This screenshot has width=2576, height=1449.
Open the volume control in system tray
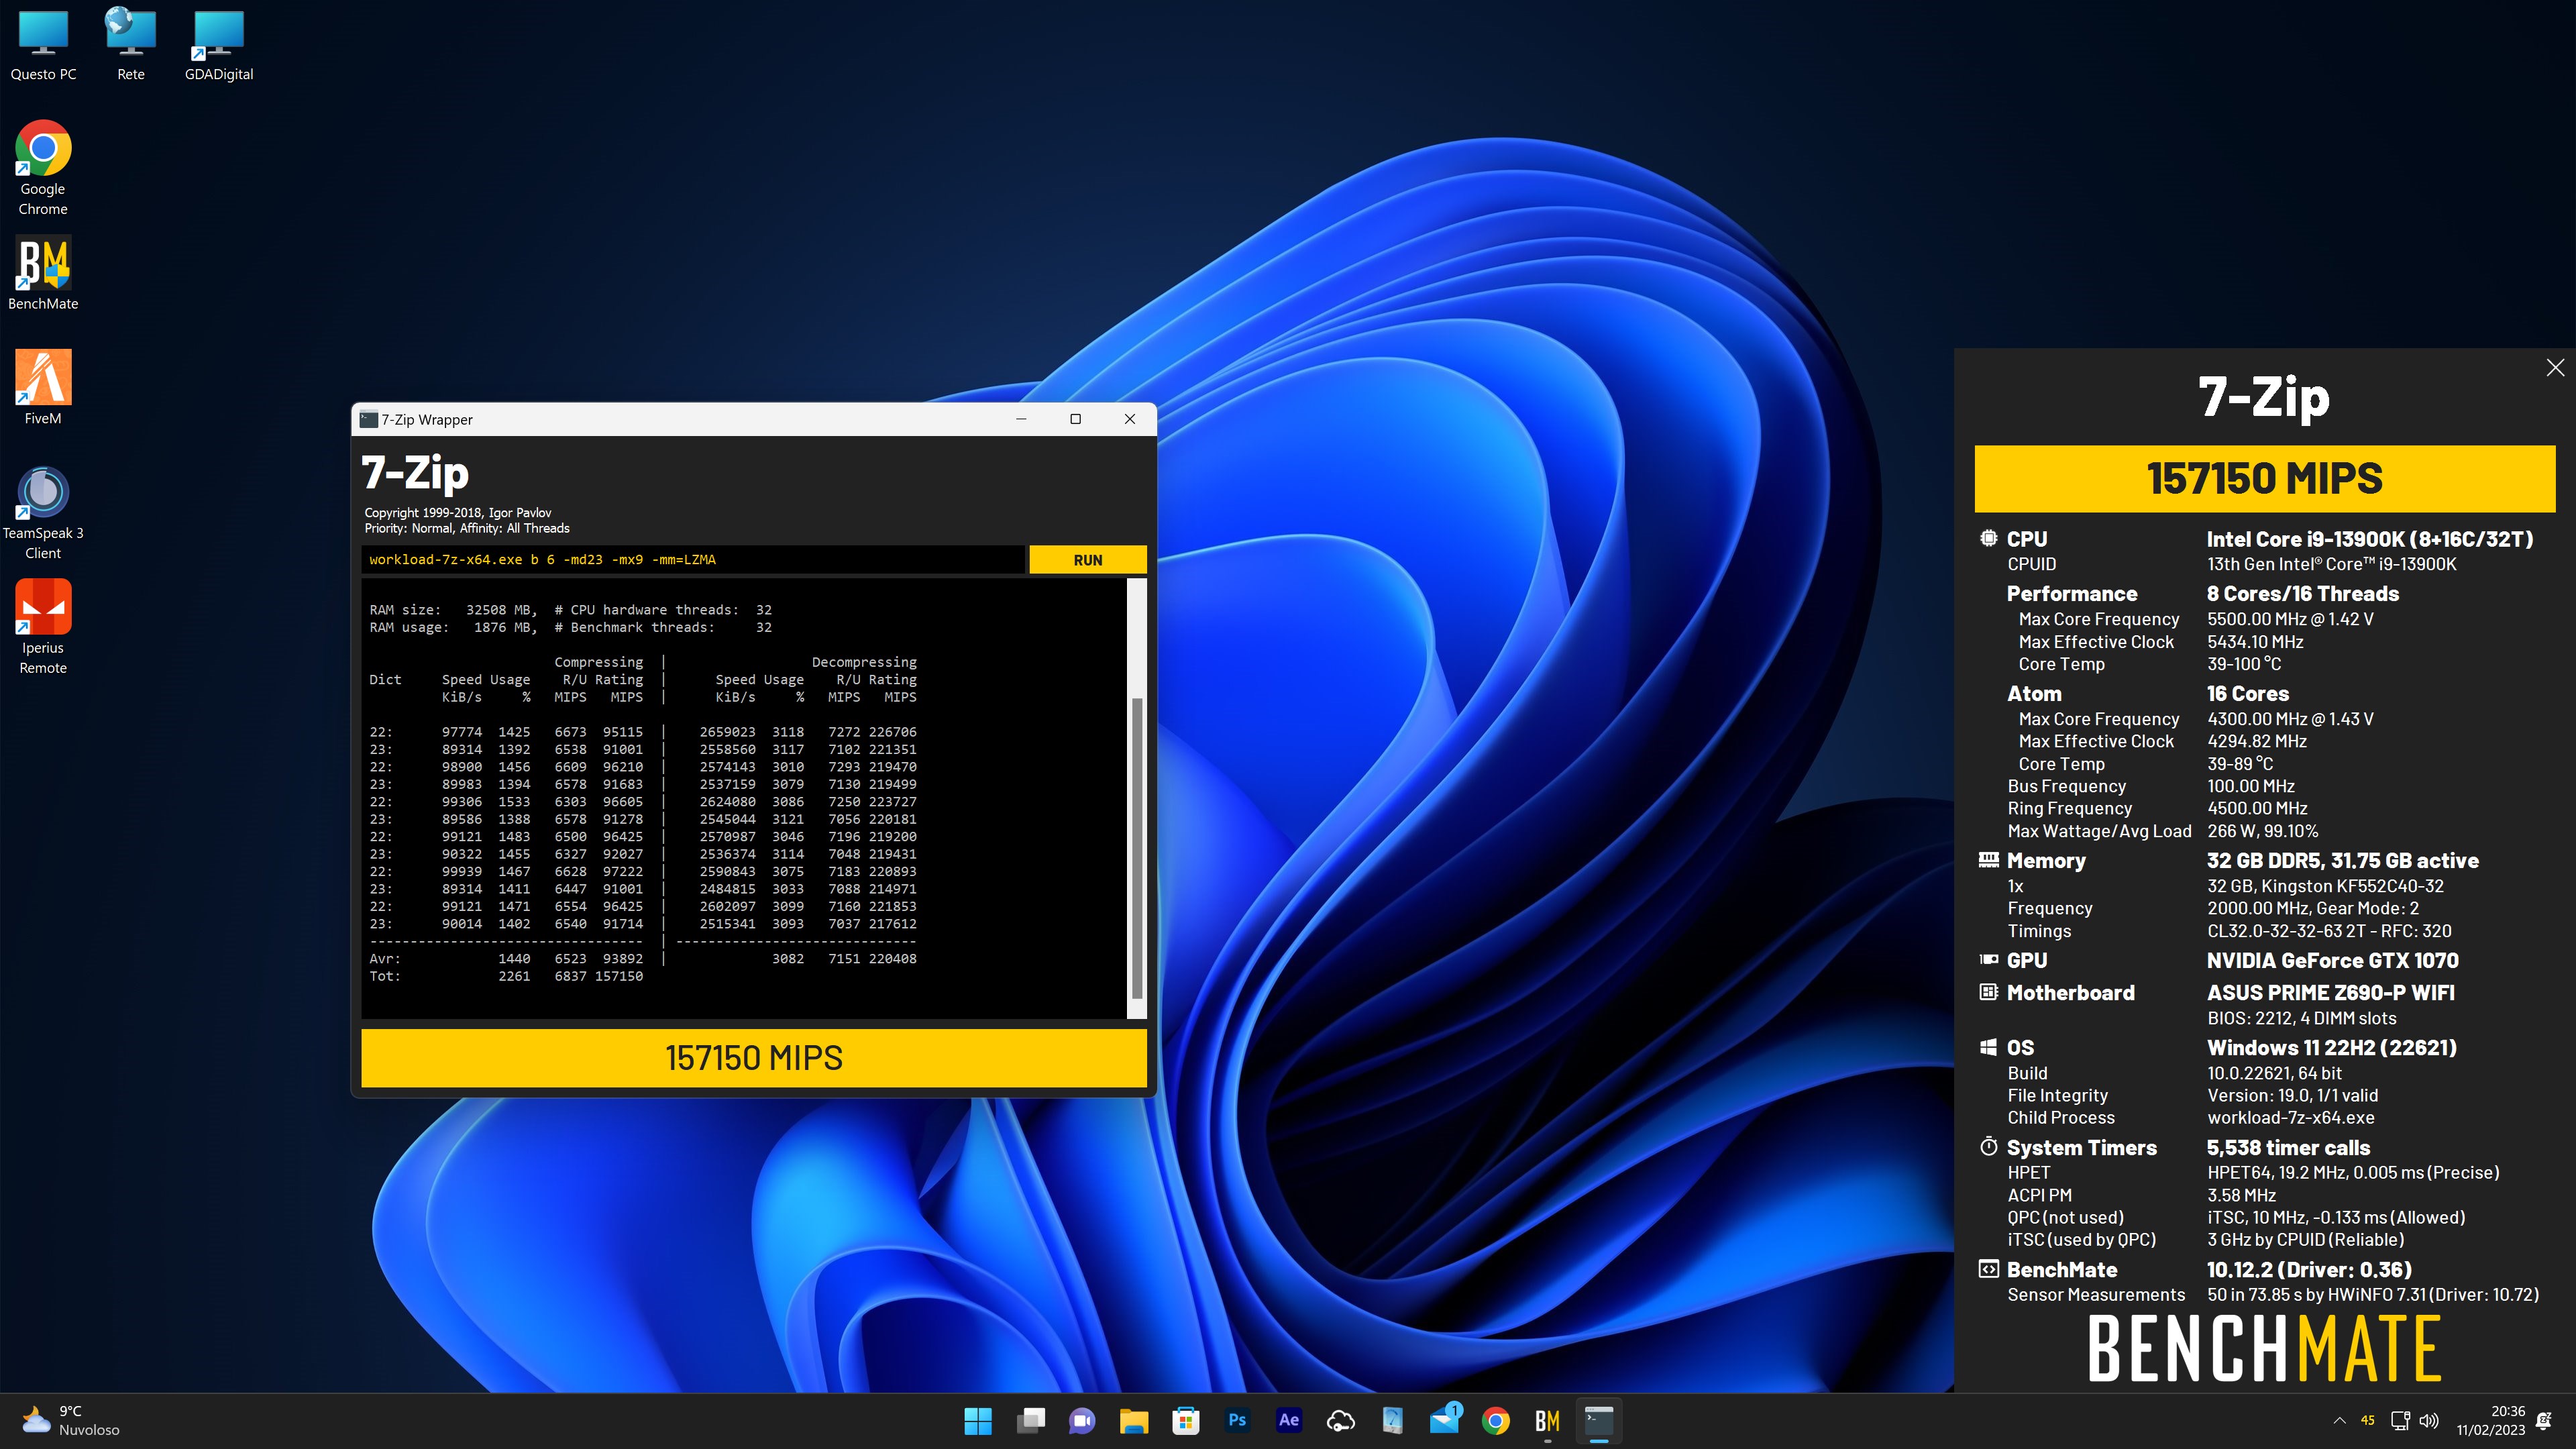pos(2428,1420)
